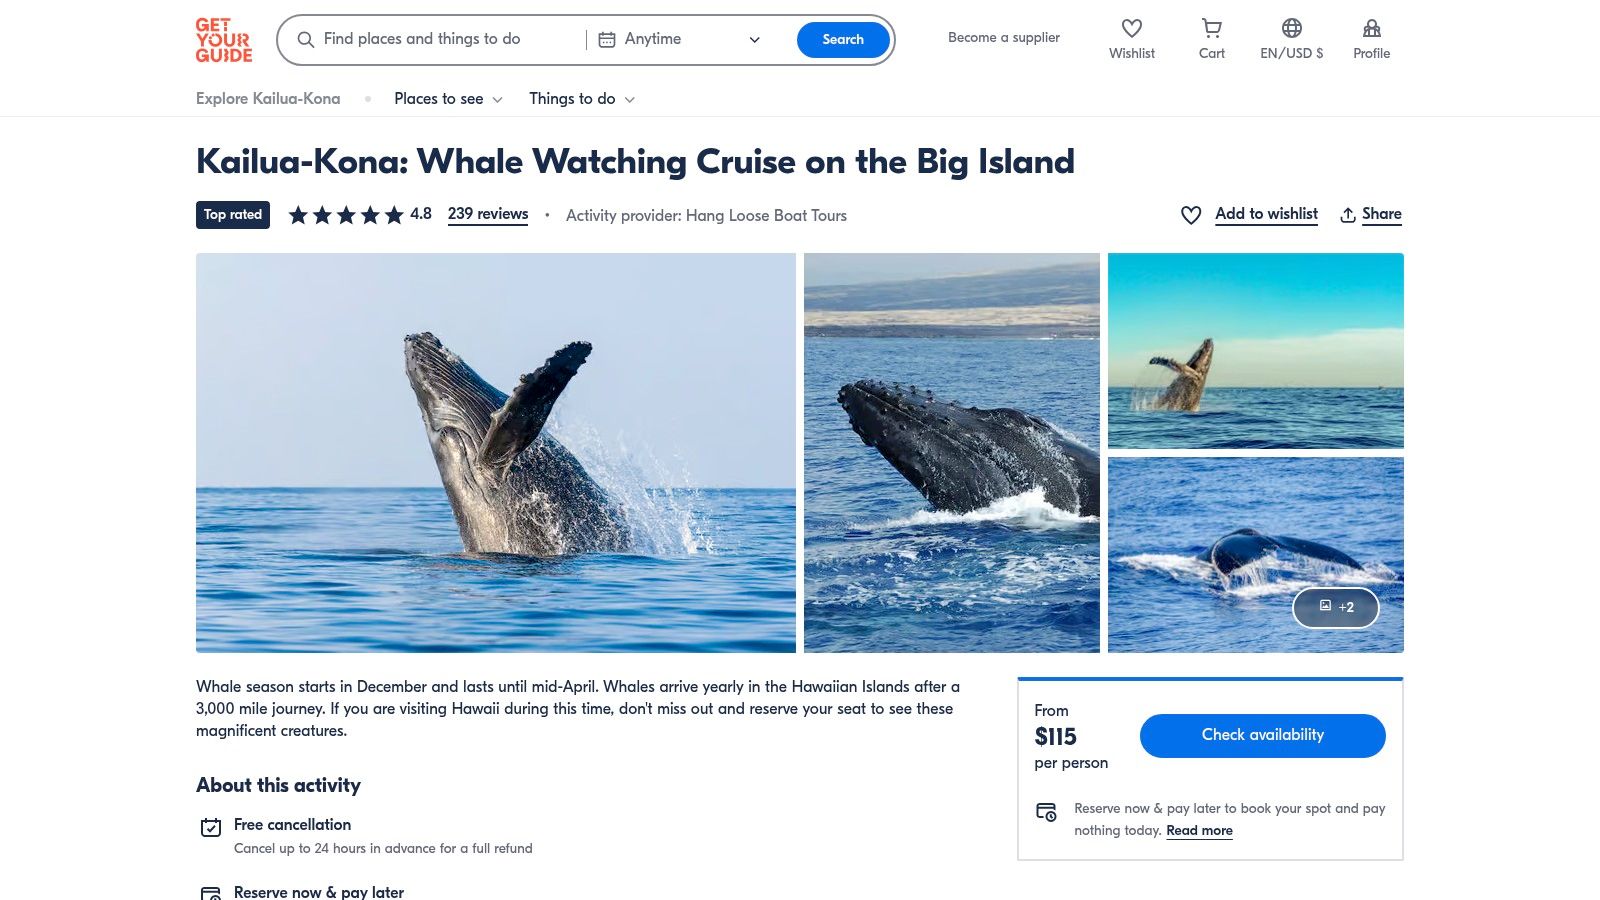Viewport: 1600px width, 900px height.
Task: Open the 239 reviews link
Action: [x=488, y=214]
